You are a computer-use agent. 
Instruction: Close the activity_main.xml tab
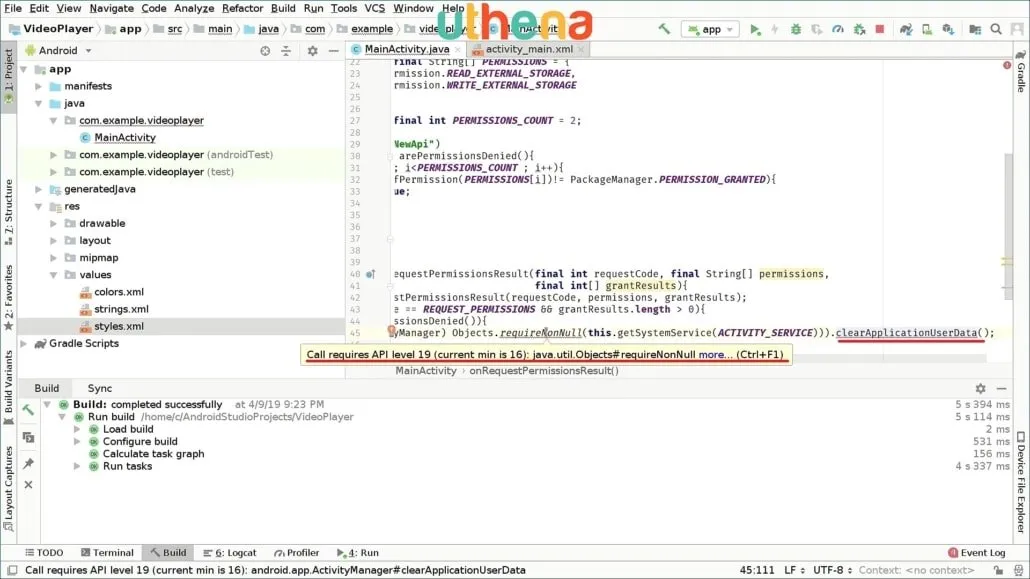point(581,49)
